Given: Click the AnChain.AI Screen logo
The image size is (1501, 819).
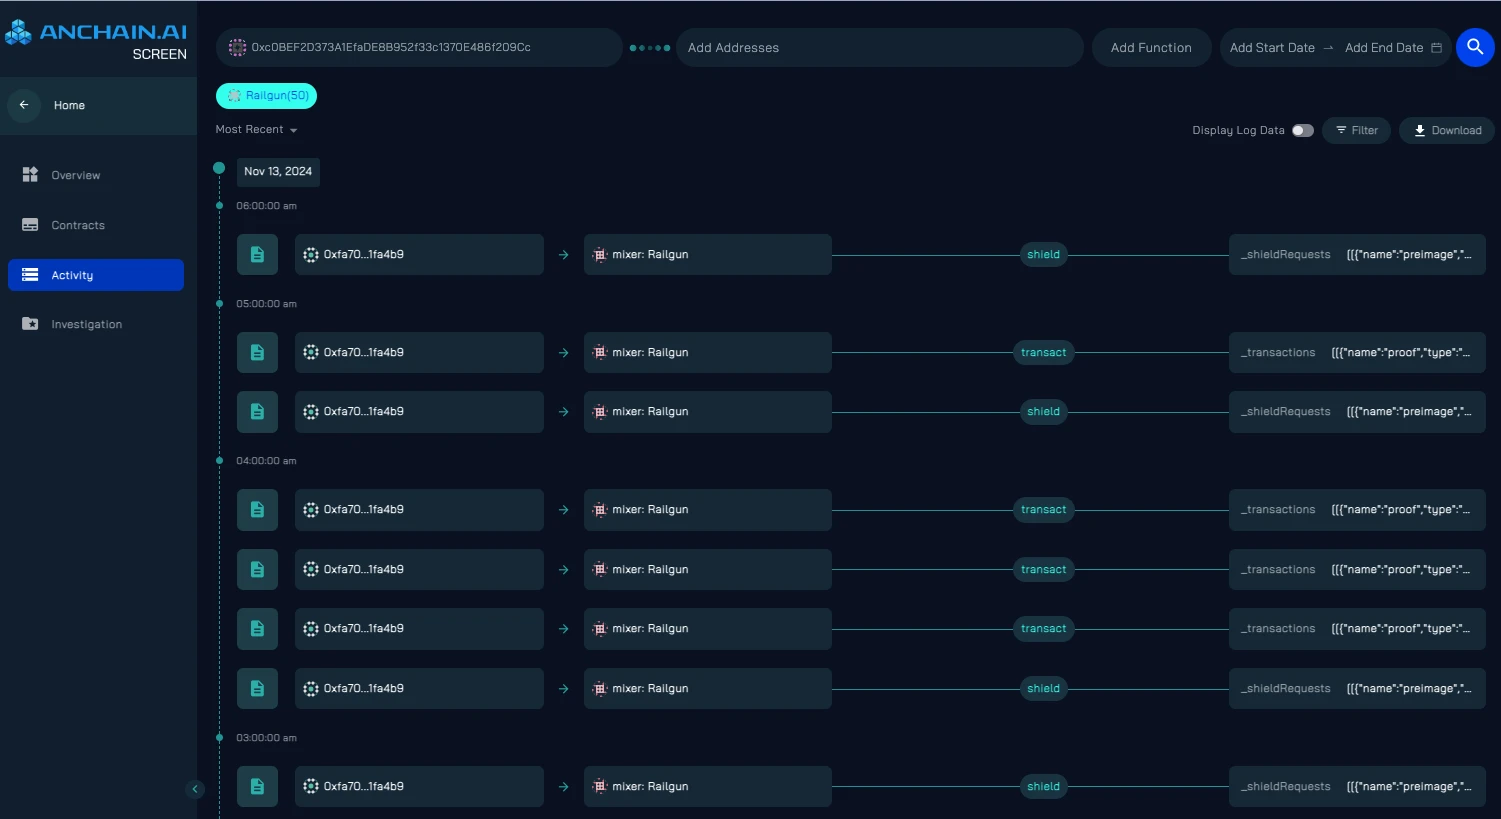Looking at the screenshot, I should [x=96, y=40].
